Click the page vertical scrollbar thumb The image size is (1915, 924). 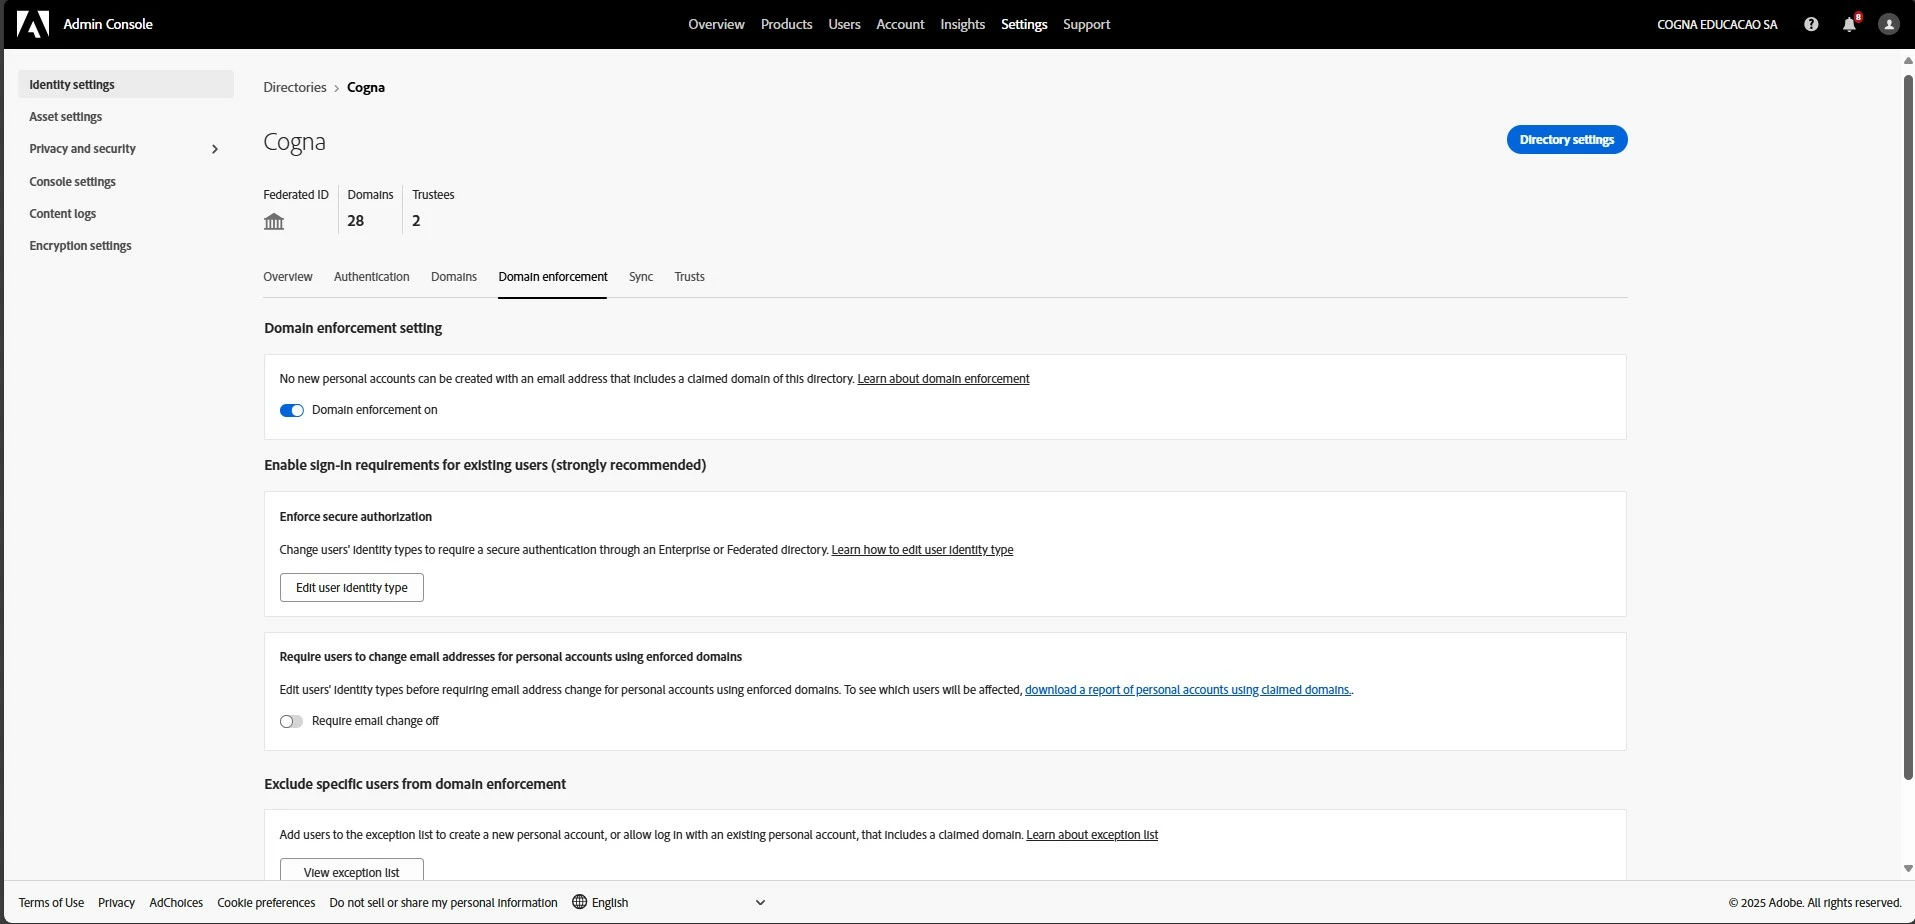pos(1908,427)
